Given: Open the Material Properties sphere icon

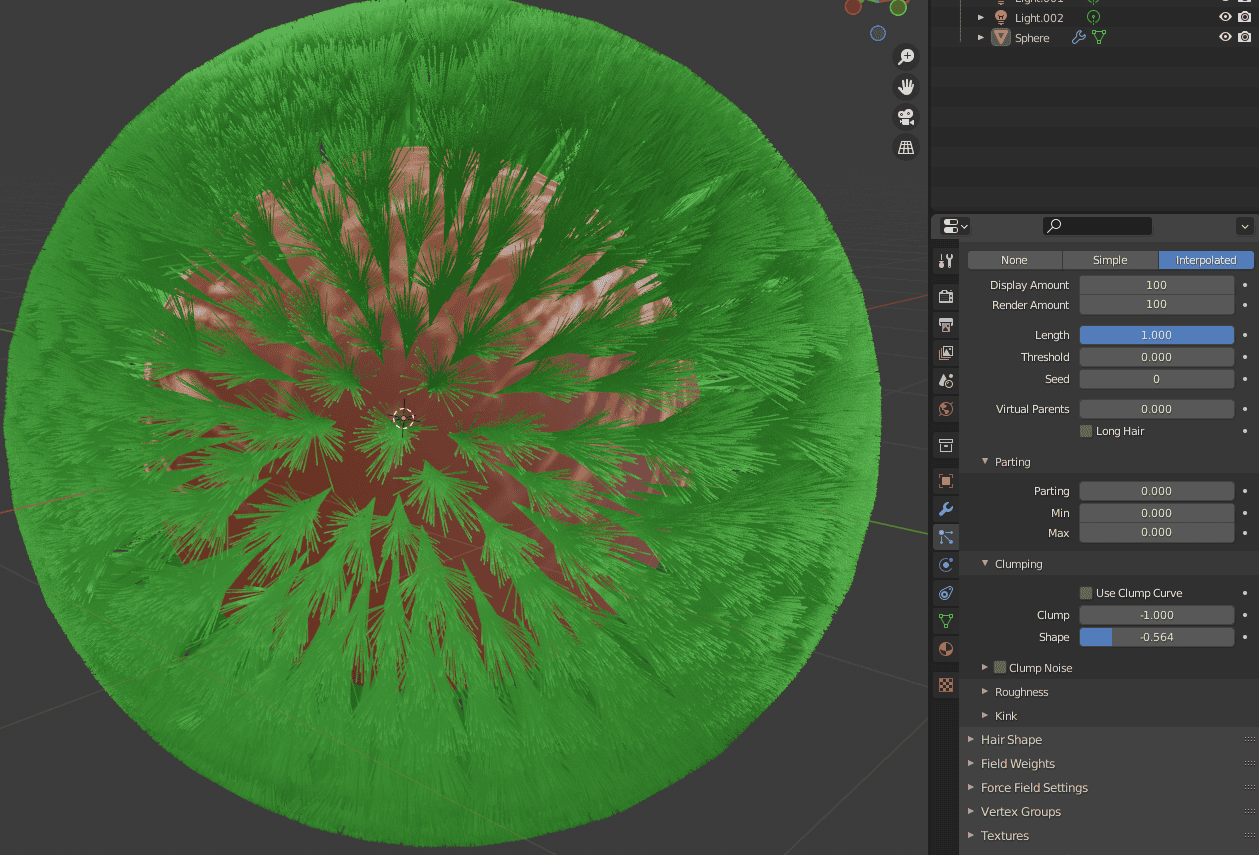Looking at the screenshot, I should click(945, 648).
